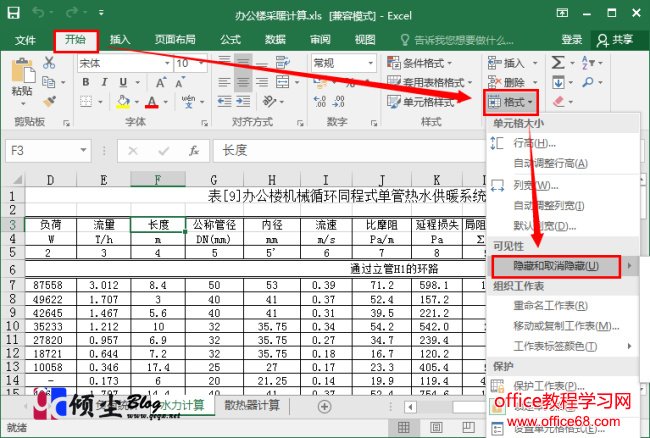
Task: Open 套用表格格式 table format menu
Action: pyautogui.click(x=429, y=82)
